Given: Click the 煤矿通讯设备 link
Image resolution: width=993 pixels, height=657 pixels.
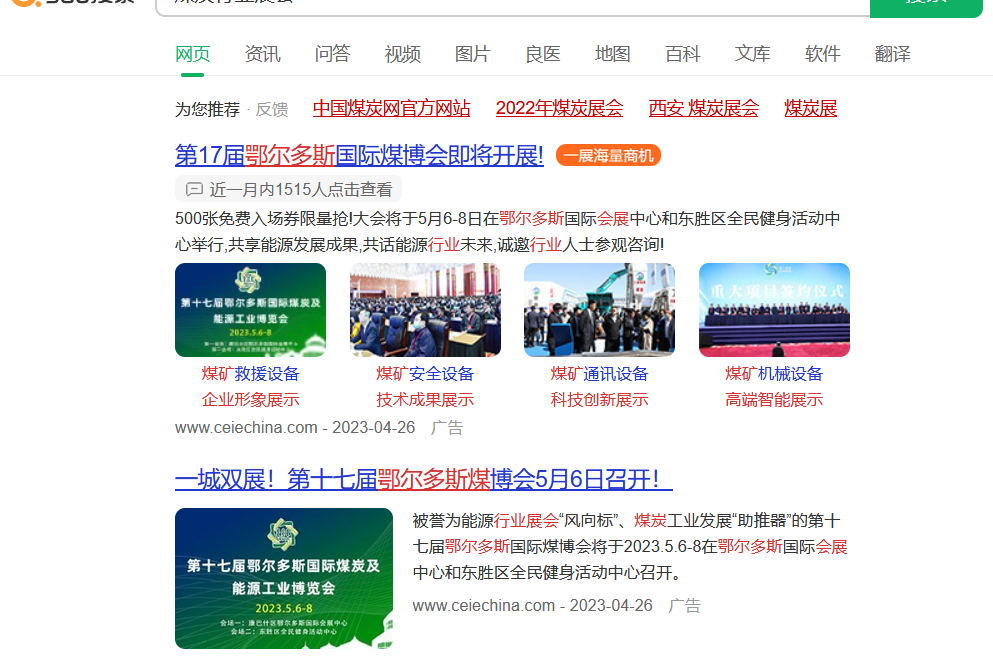Looking at the screenshot, I should pyautogui.click(x=599, y=374).
